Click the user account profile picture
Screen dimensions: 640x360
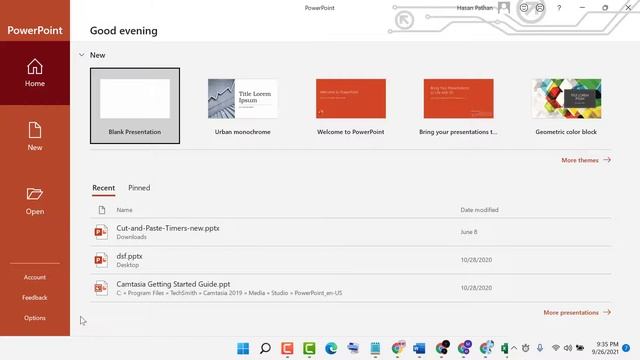click(504, 8)
